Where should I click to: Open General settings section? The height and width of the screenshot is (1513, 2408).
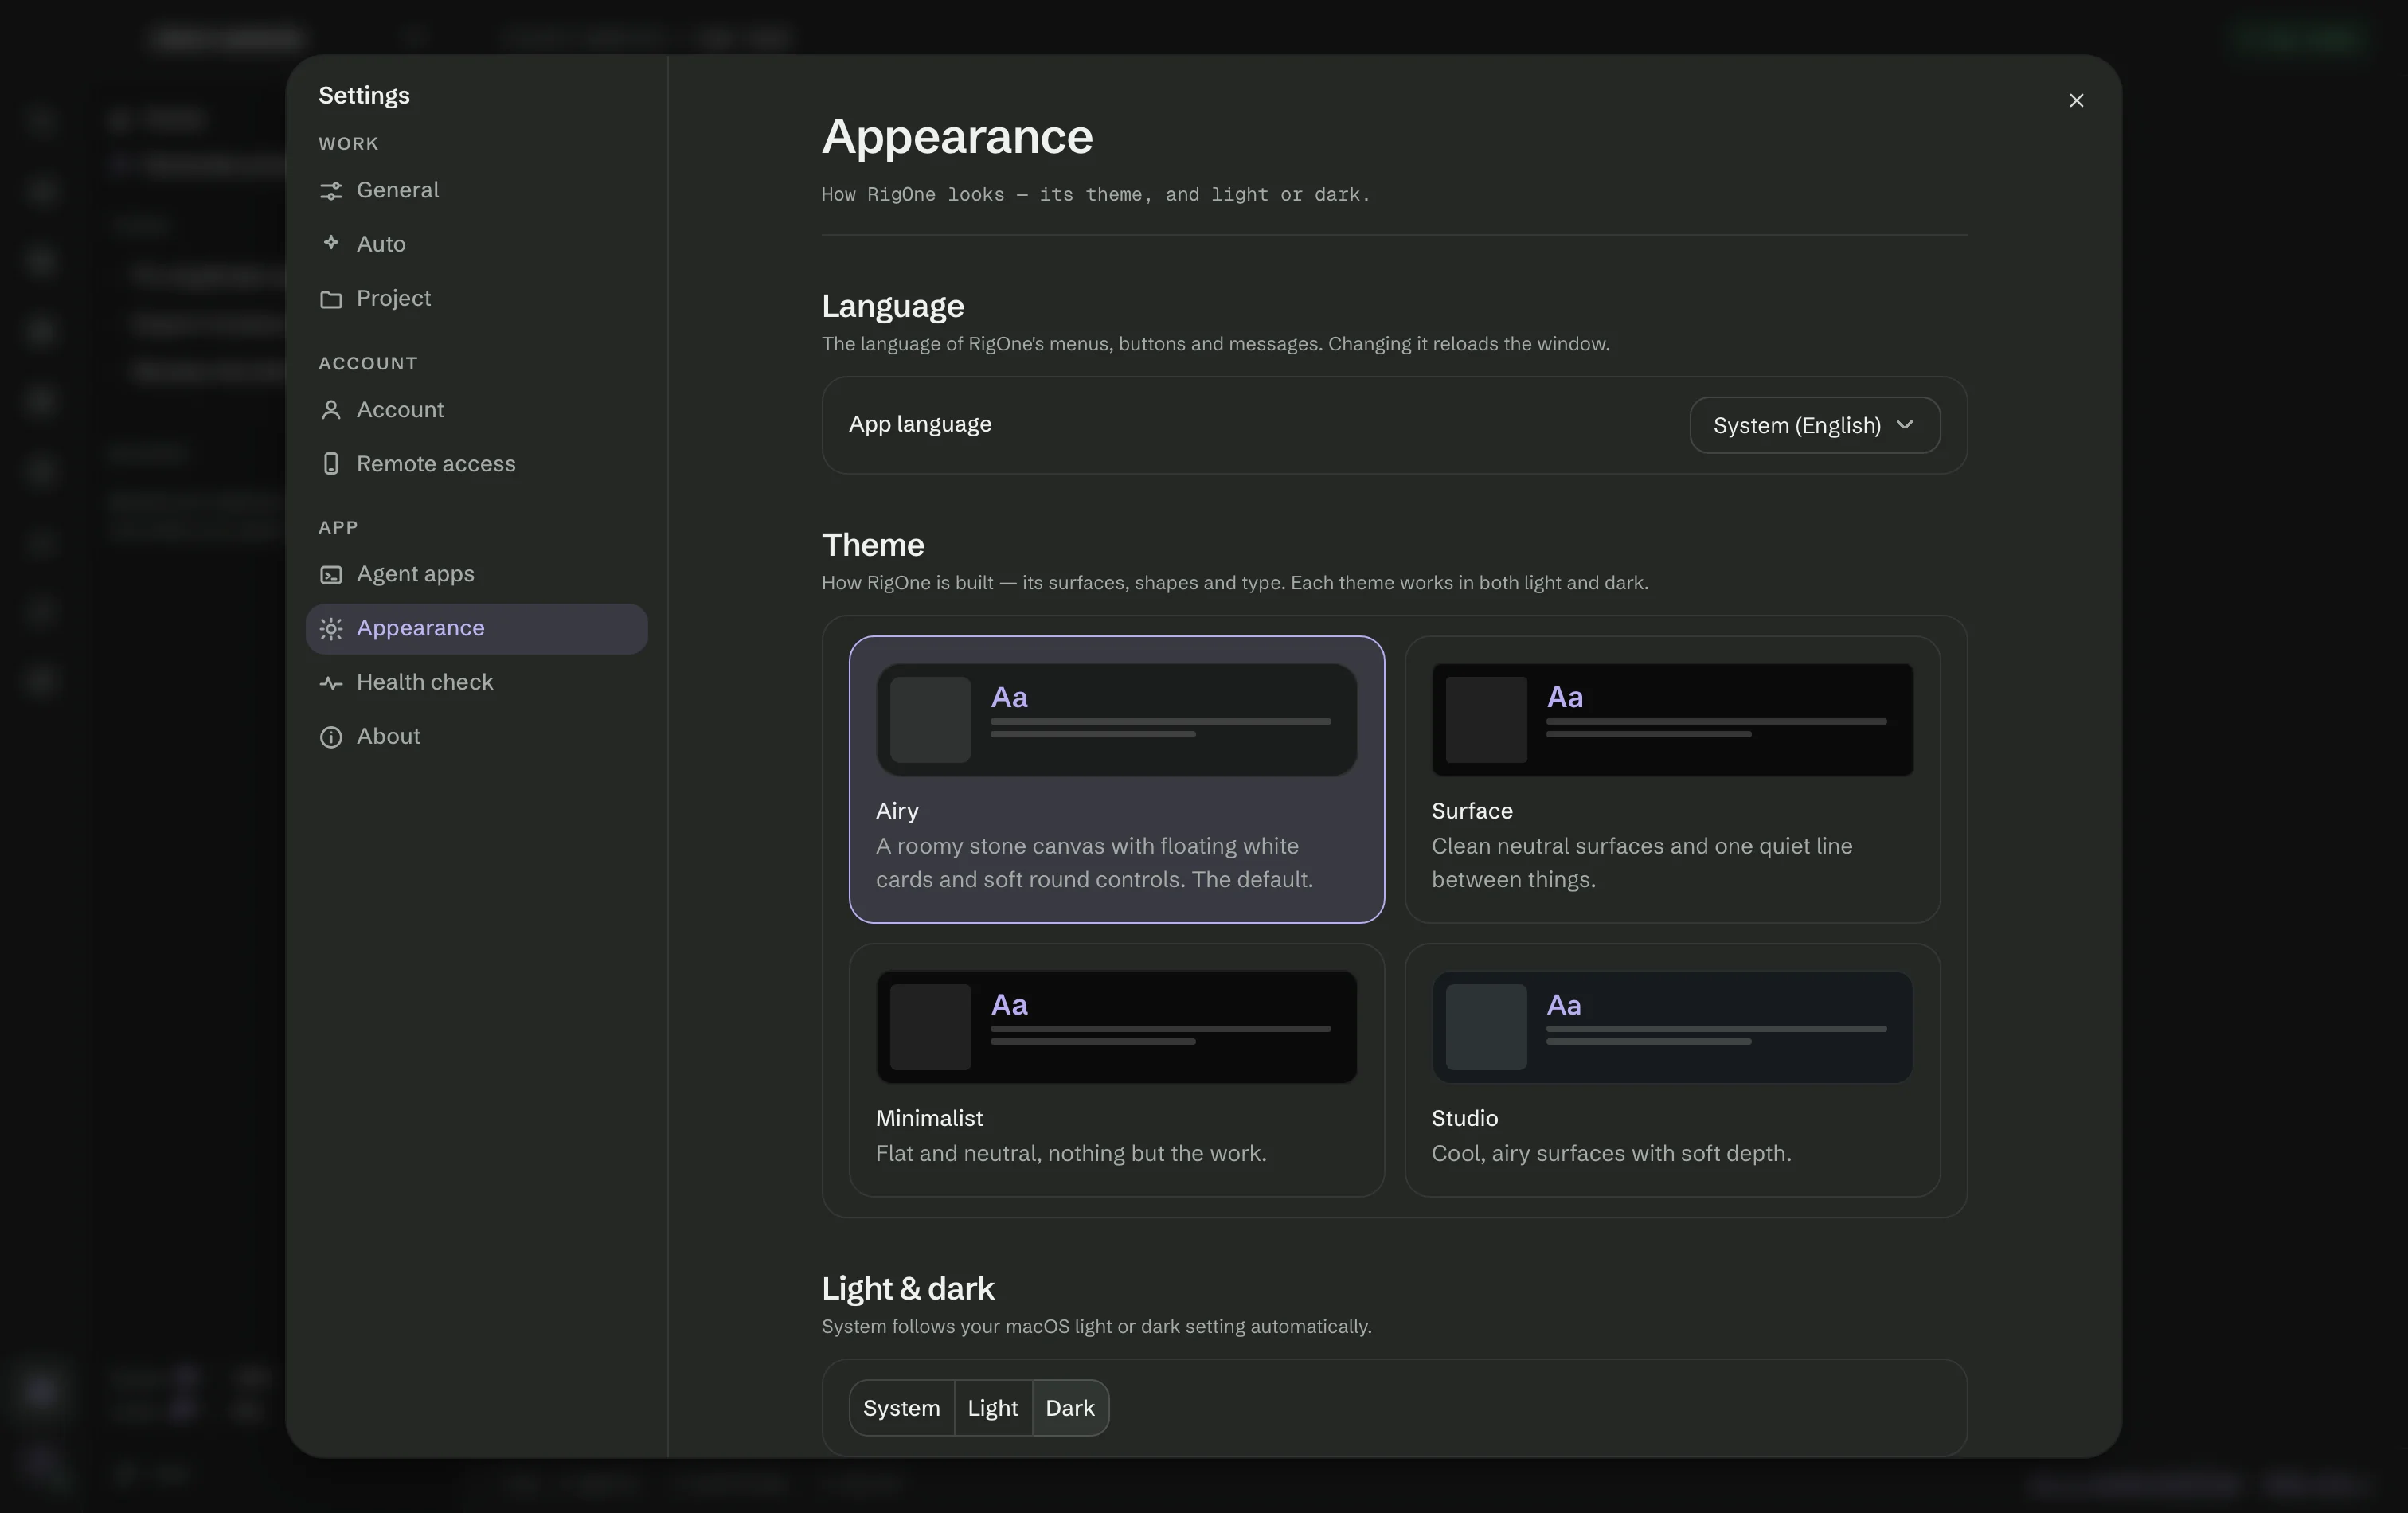click(x=476, y=190)
